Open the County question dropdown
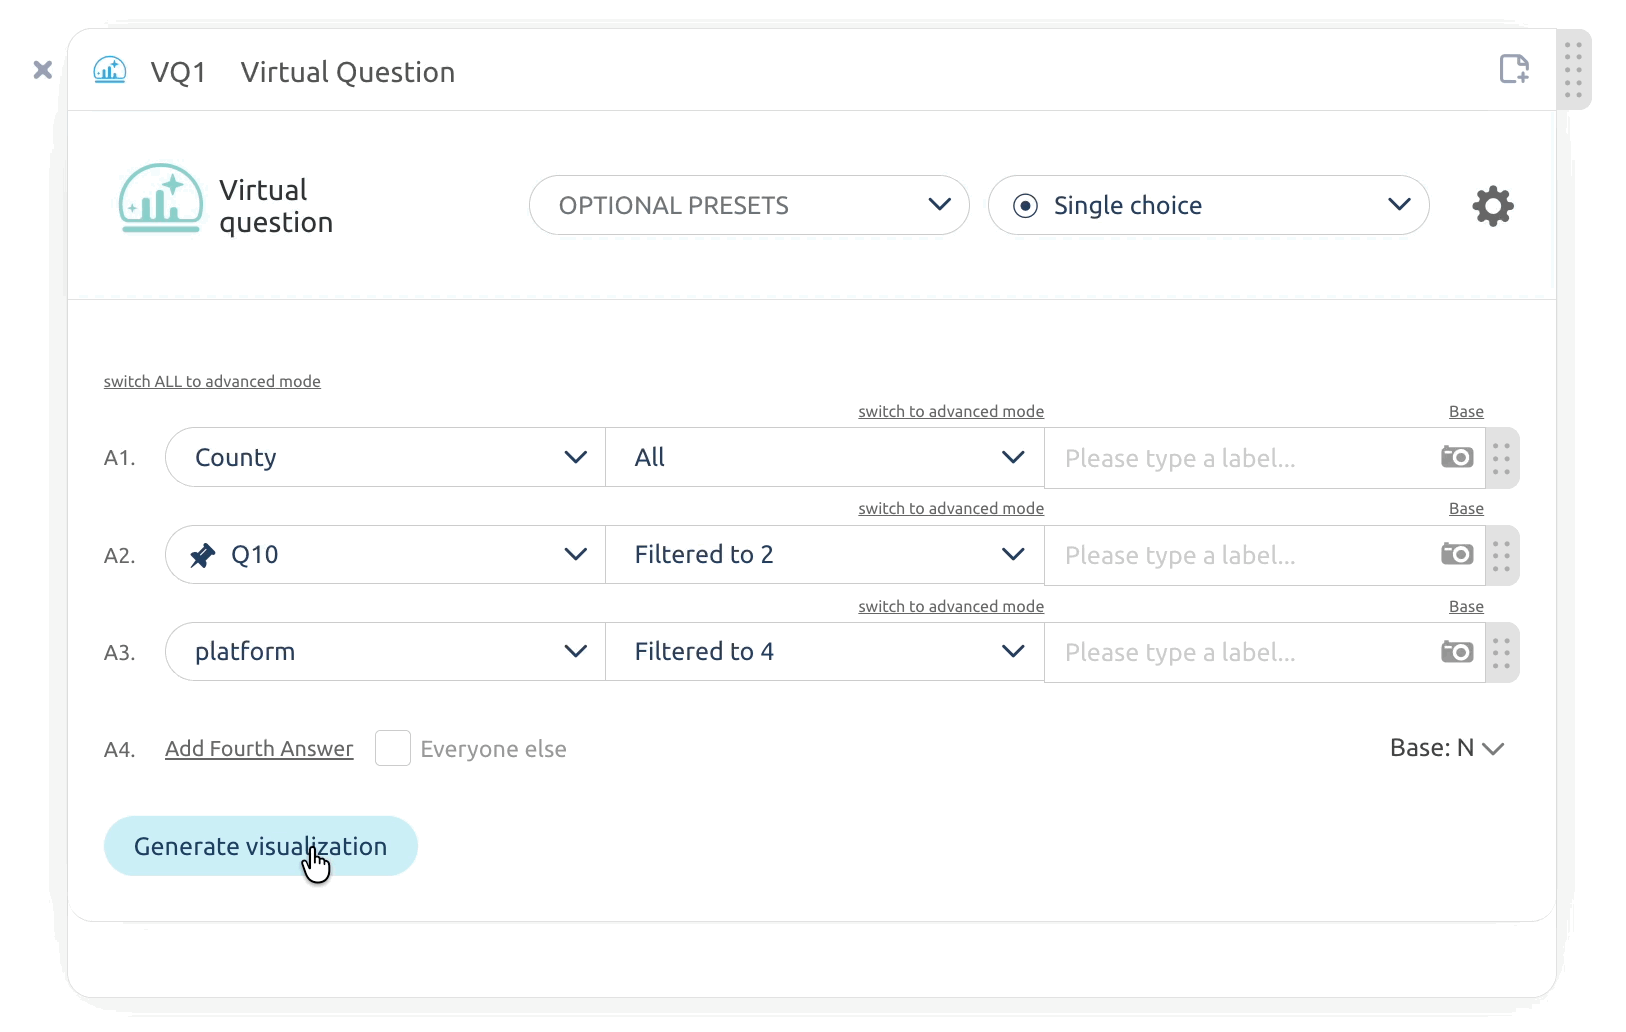This screenshot has height=1032, width=1626. pyautogui.click(x=385, y=457)
